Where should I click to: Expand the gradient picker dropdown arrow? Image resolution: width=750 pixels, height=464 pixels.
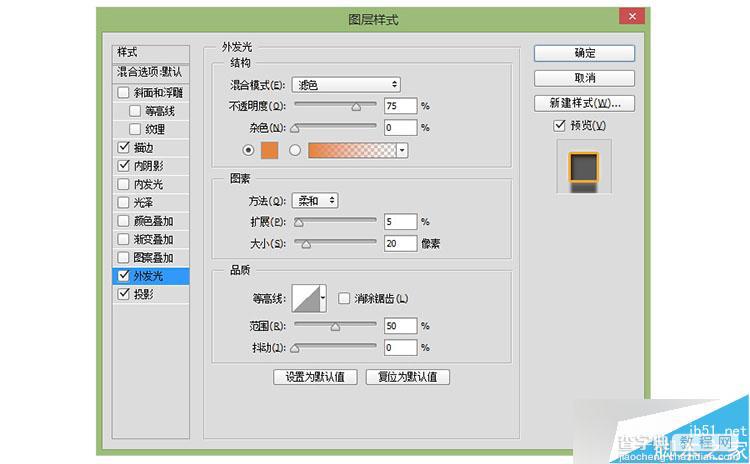tap(402, 150)
